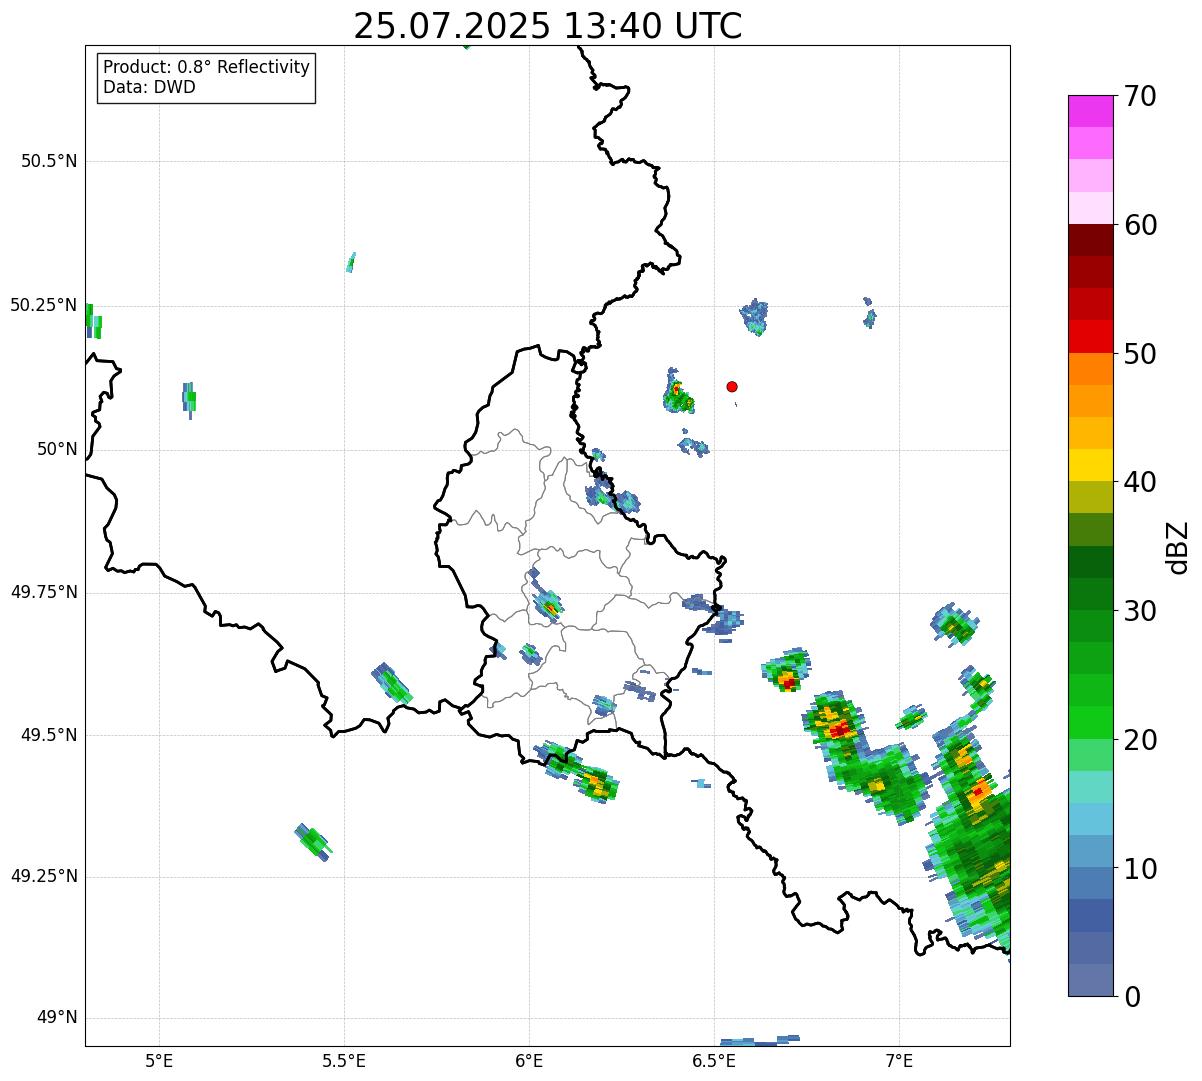This screenshot has height=1081, width=1202.
Task: Click the 49.5°N latitude label
Action: 49,735
